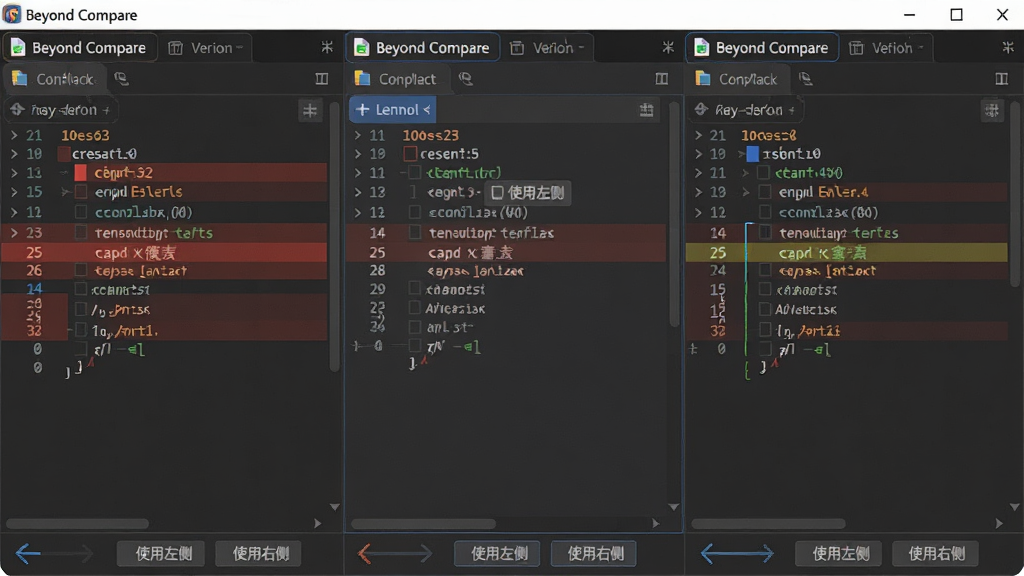Toggle checkbox on tenaulinp tenflas line, middle pane

[x=415, y=232]
